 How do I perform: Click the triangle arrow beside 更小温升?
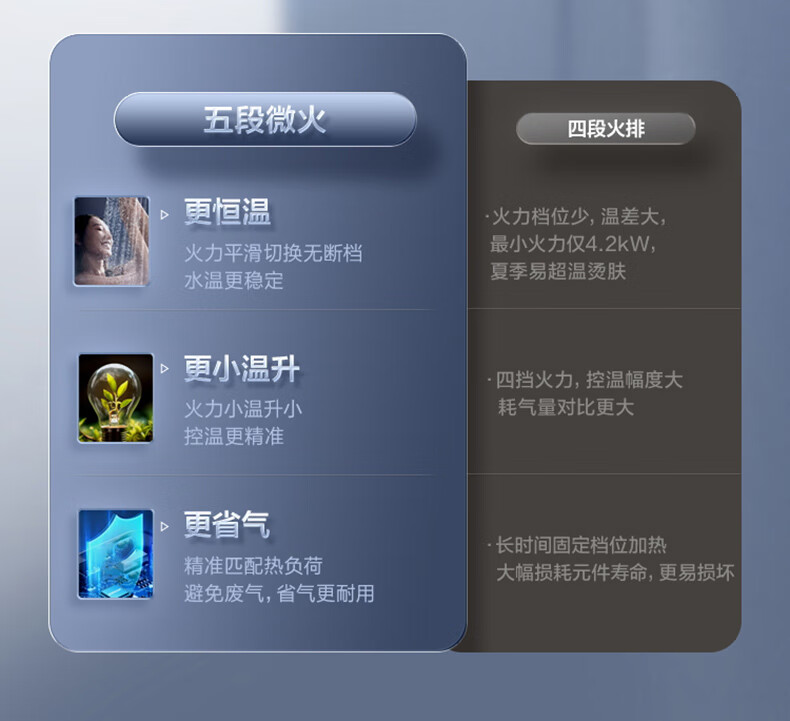[x=164, y=369]
